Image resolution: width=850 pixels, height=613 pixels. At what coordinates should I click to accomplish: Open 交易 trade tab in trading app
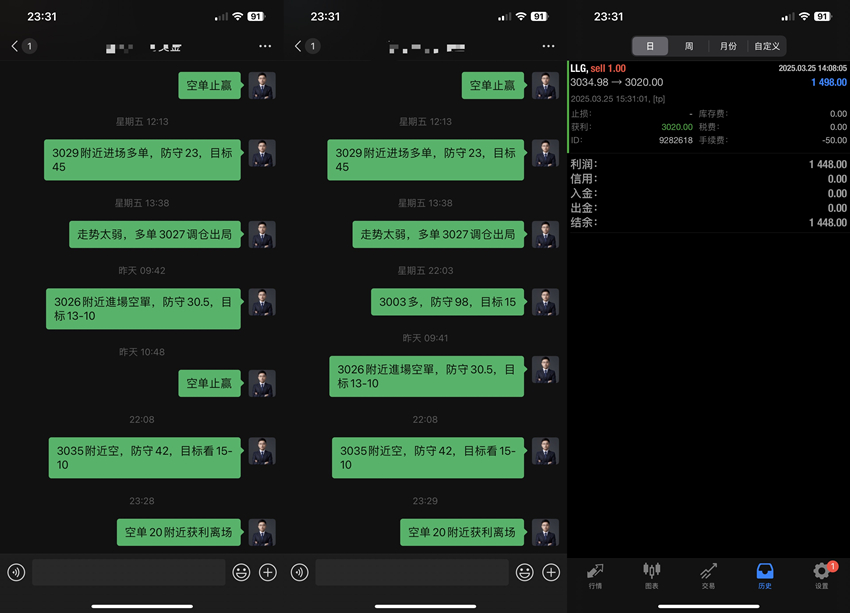click(x=708, y=576)
